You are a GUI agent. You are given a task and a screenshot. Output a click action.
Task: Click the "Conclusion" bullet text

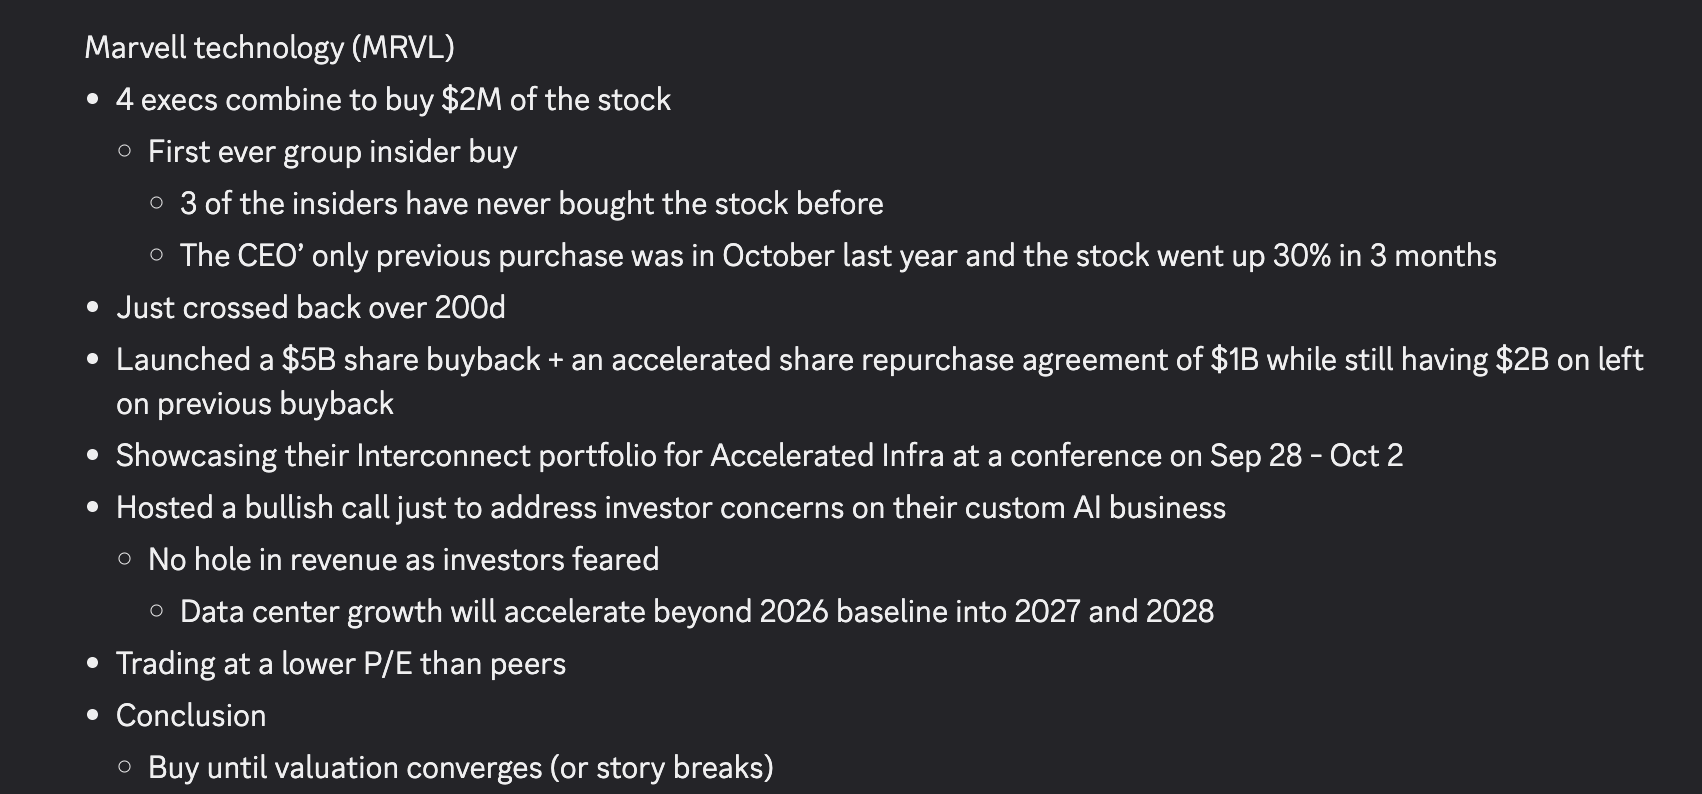point(191,715)
